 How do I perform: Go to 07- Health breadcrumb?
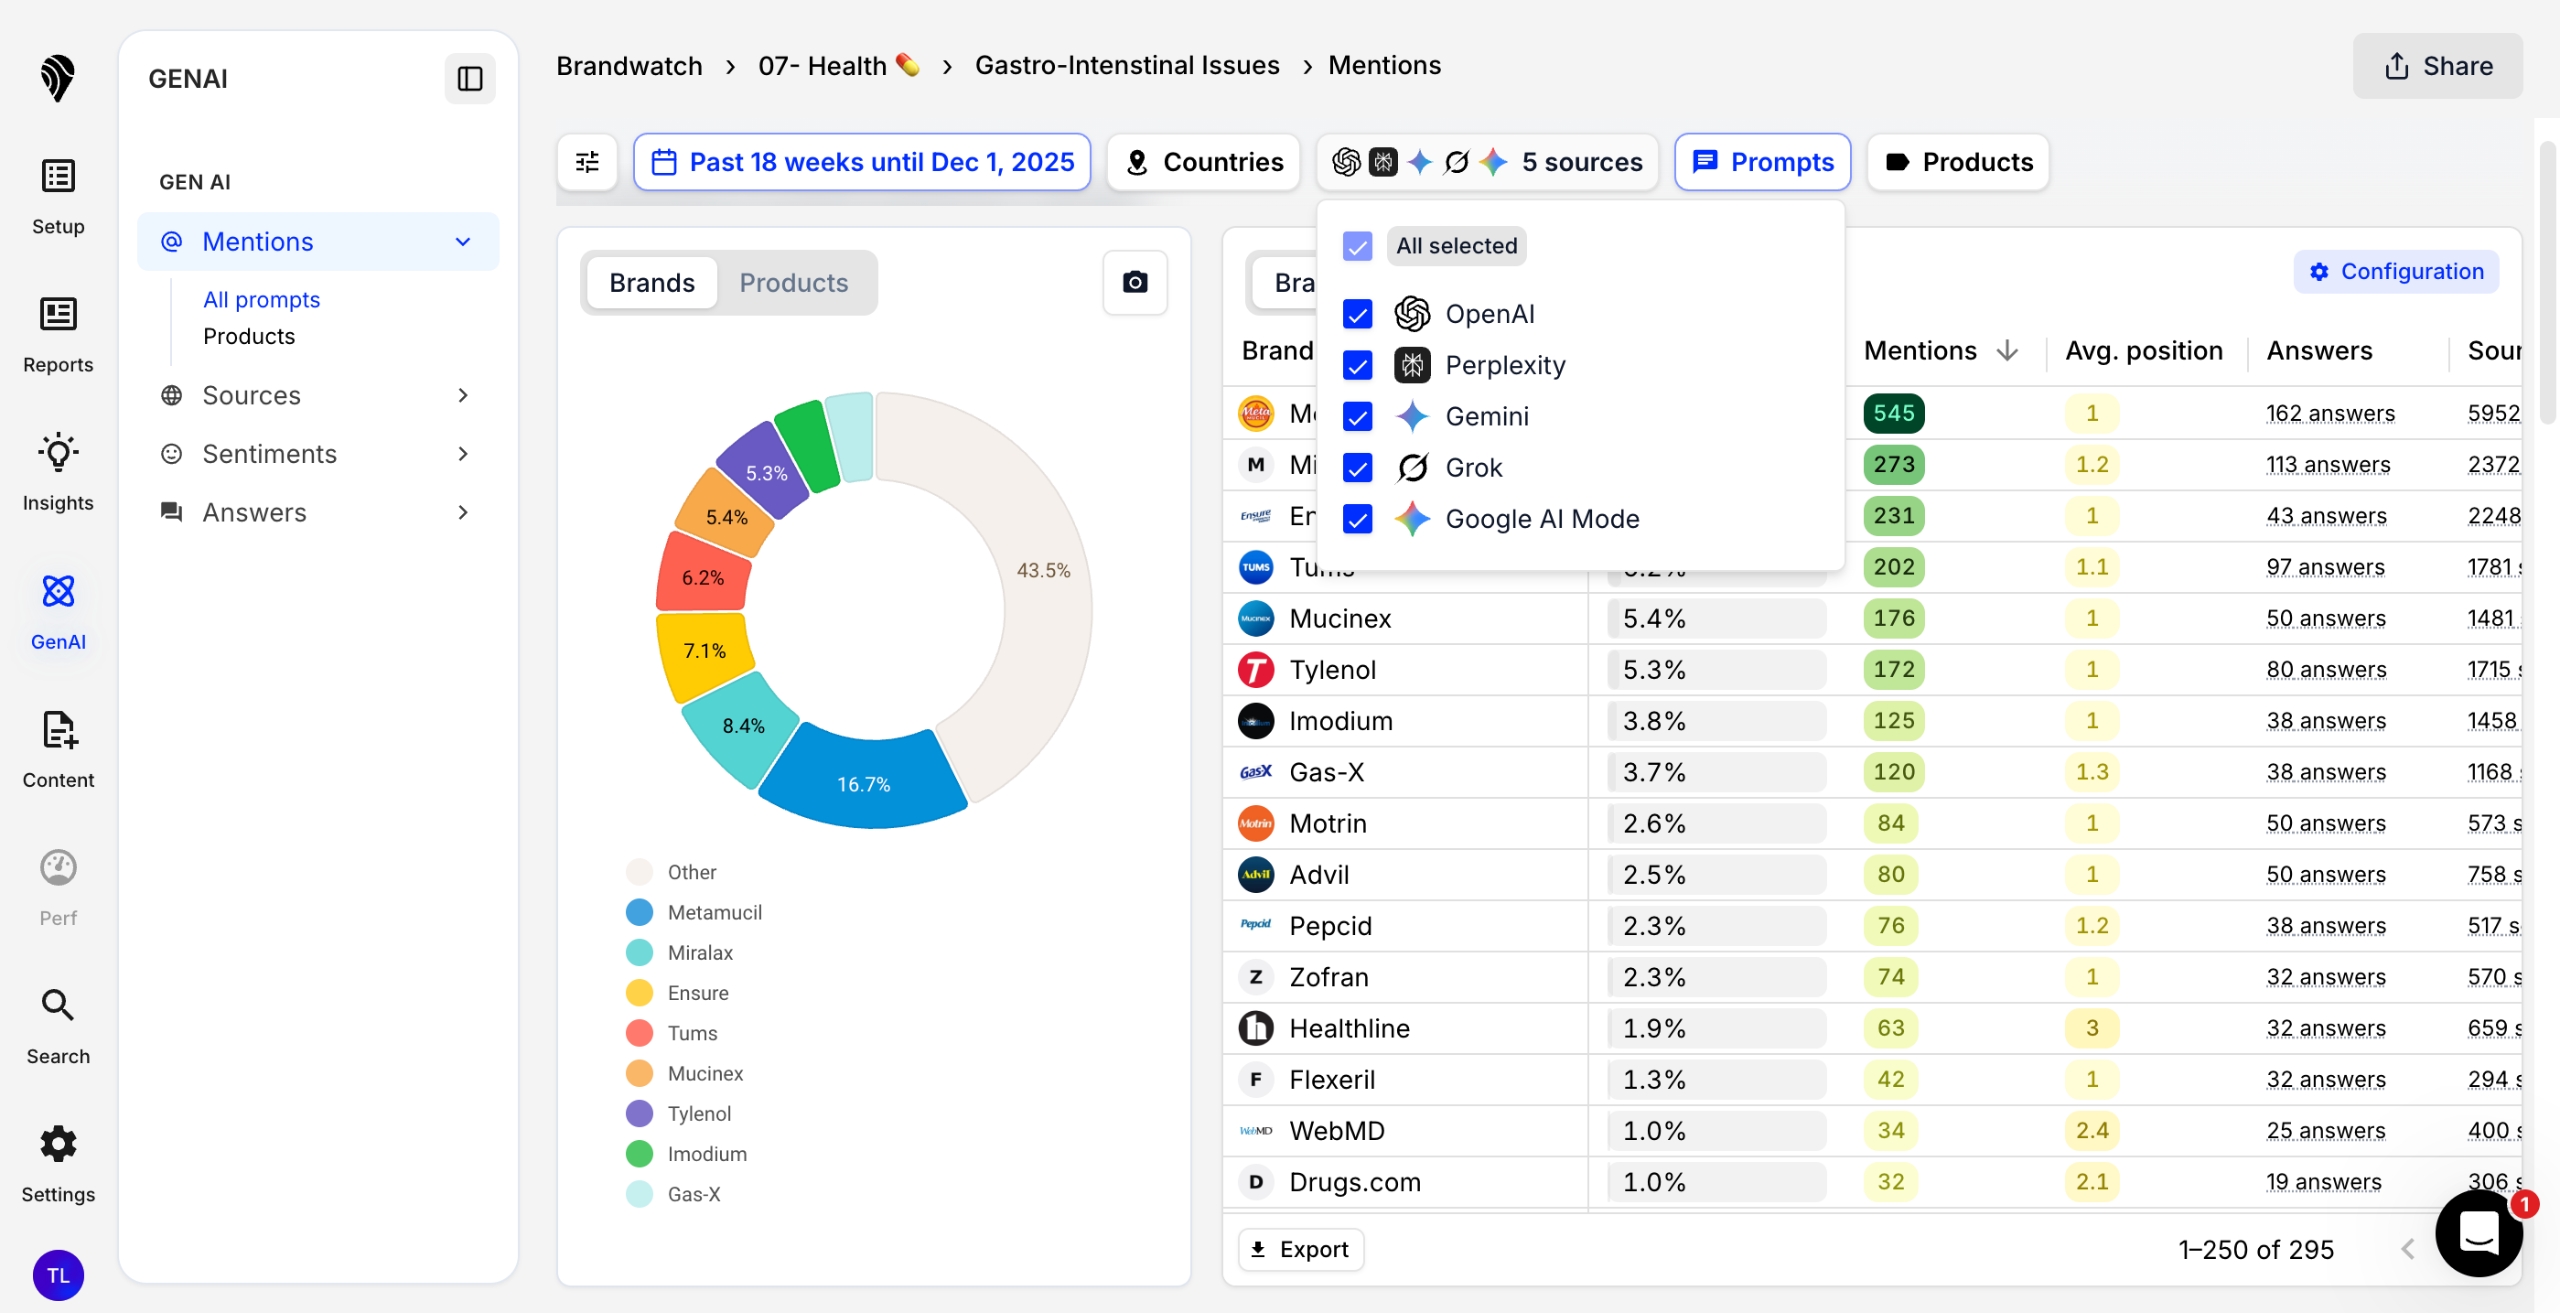coord(839,66)
